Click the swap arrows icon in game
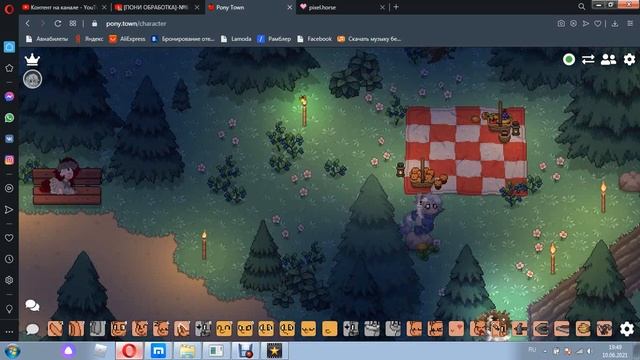This screenshot has height=360, width=640. click(x=588, y=60)
